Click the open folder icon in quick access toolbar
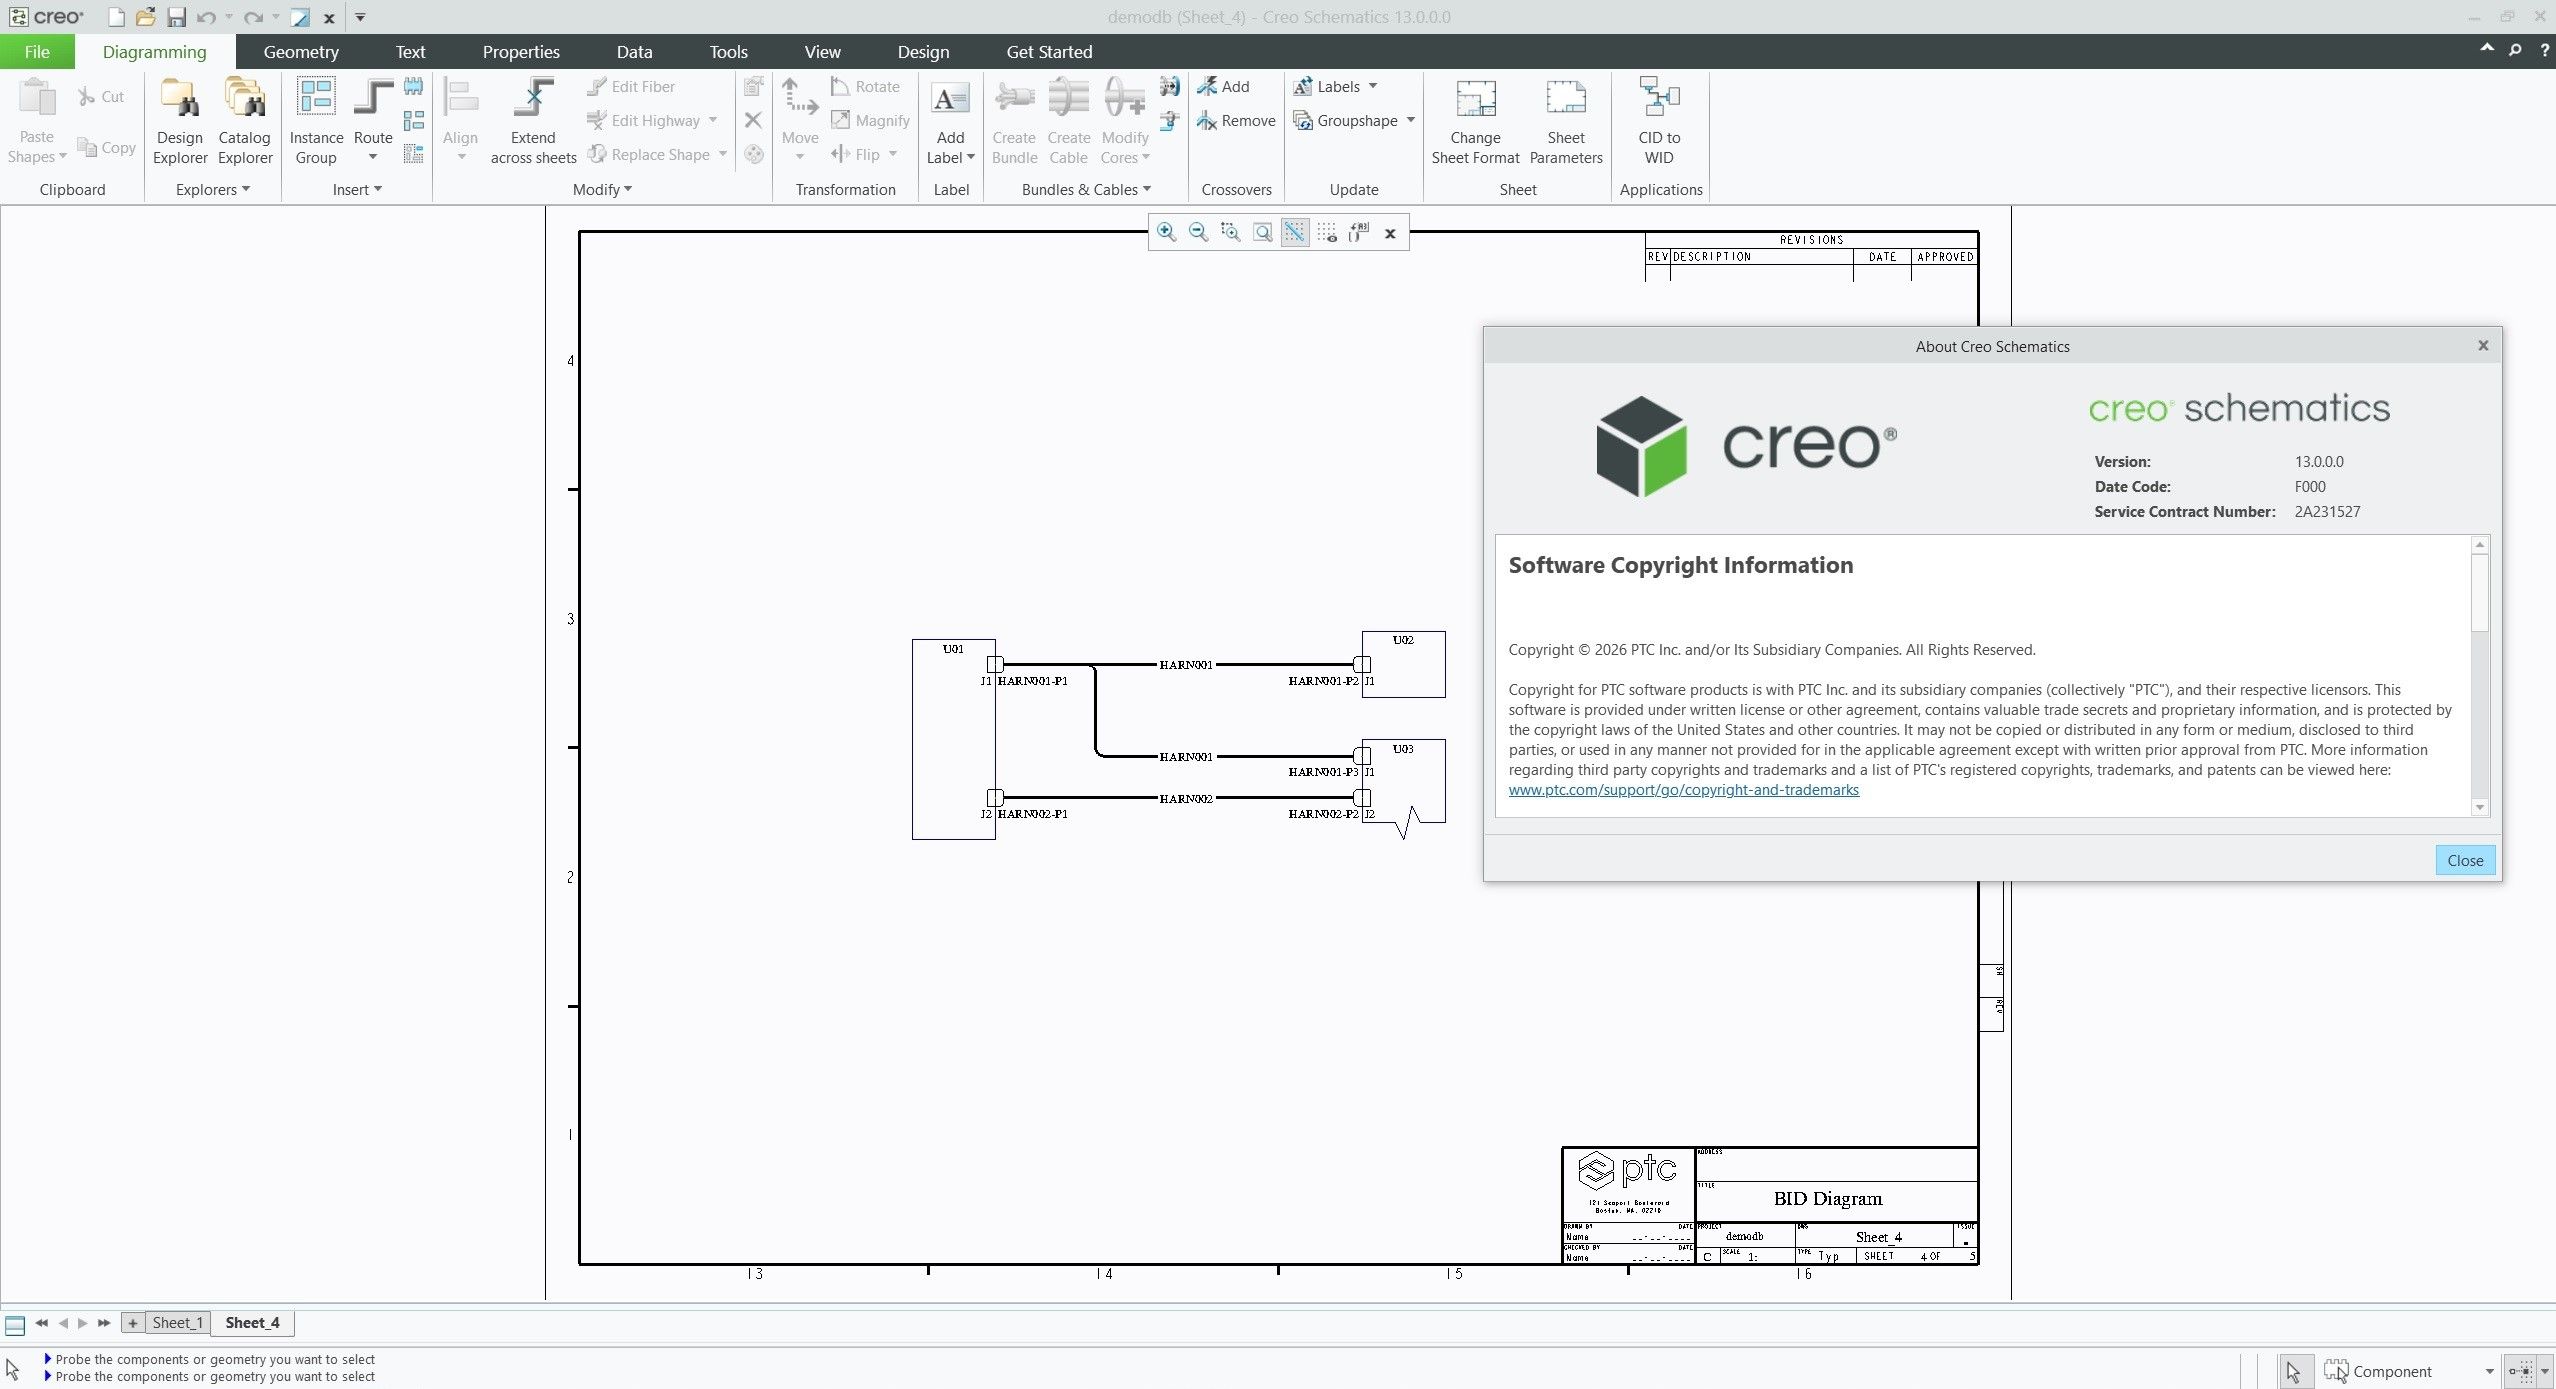2556x1389 pixels. [146, 17]
